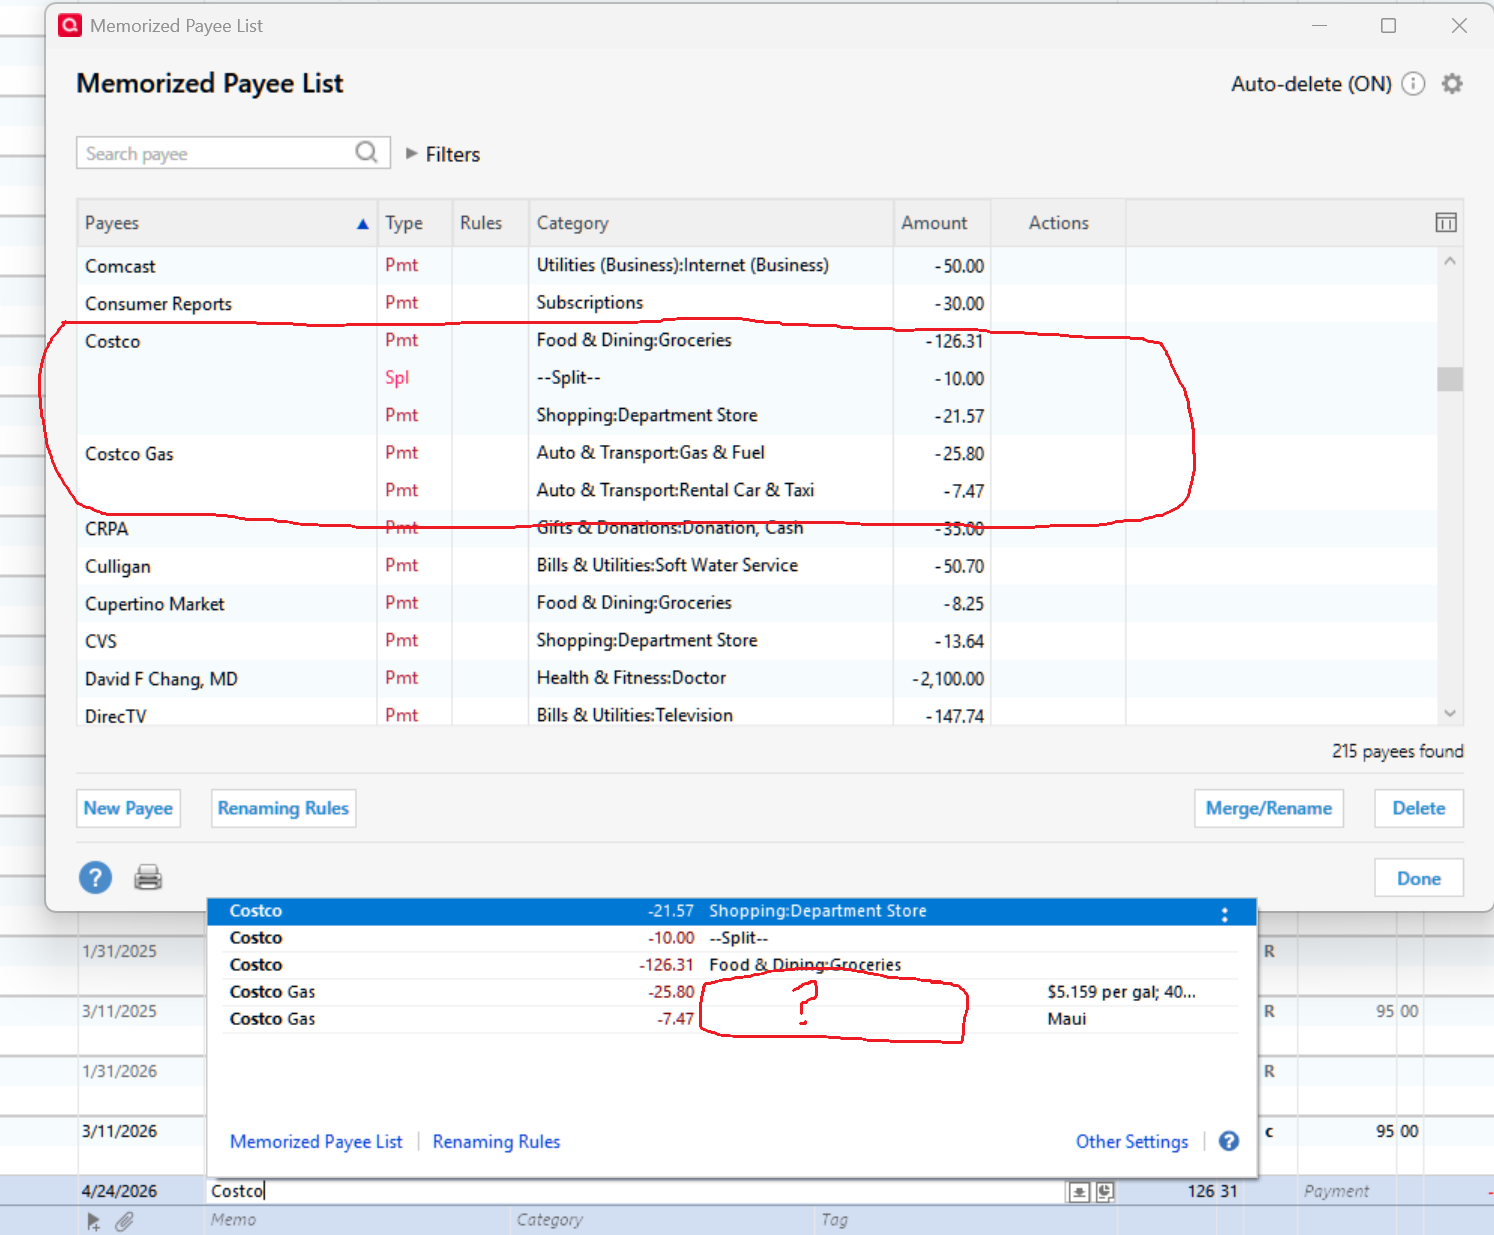Open Renaming Rules from the dialog button
Image resolution: width=1494 pixels, height=1235 pixels.
click(x=283, y=808)
